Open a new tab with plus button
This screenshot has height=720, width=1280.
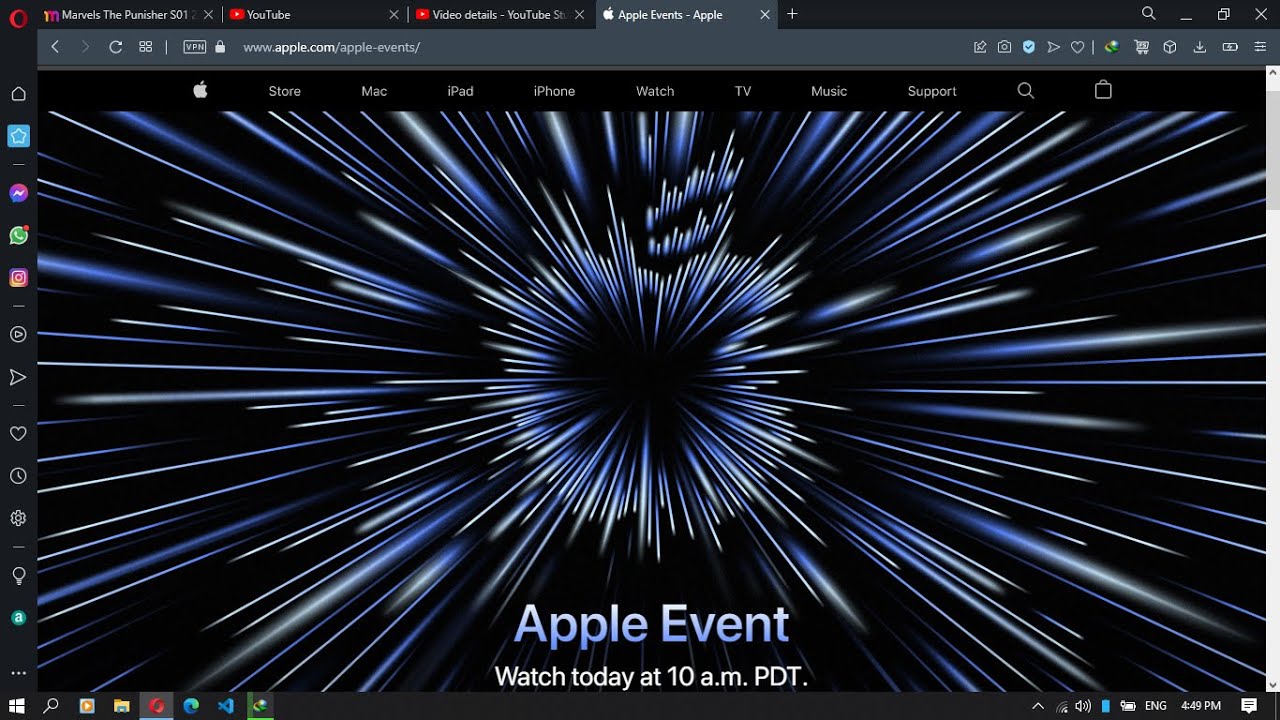(792, 14)
